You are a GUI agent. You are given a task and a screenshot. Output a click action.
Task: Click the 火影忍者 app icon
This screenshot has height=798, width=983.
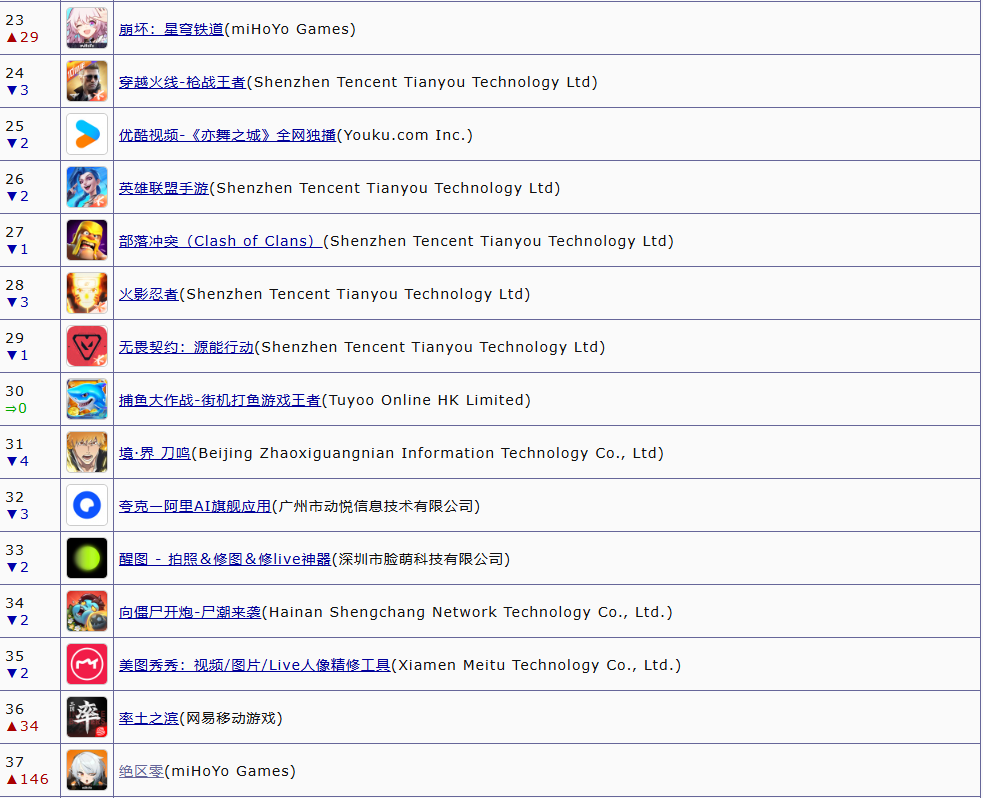tap(87, 293)
